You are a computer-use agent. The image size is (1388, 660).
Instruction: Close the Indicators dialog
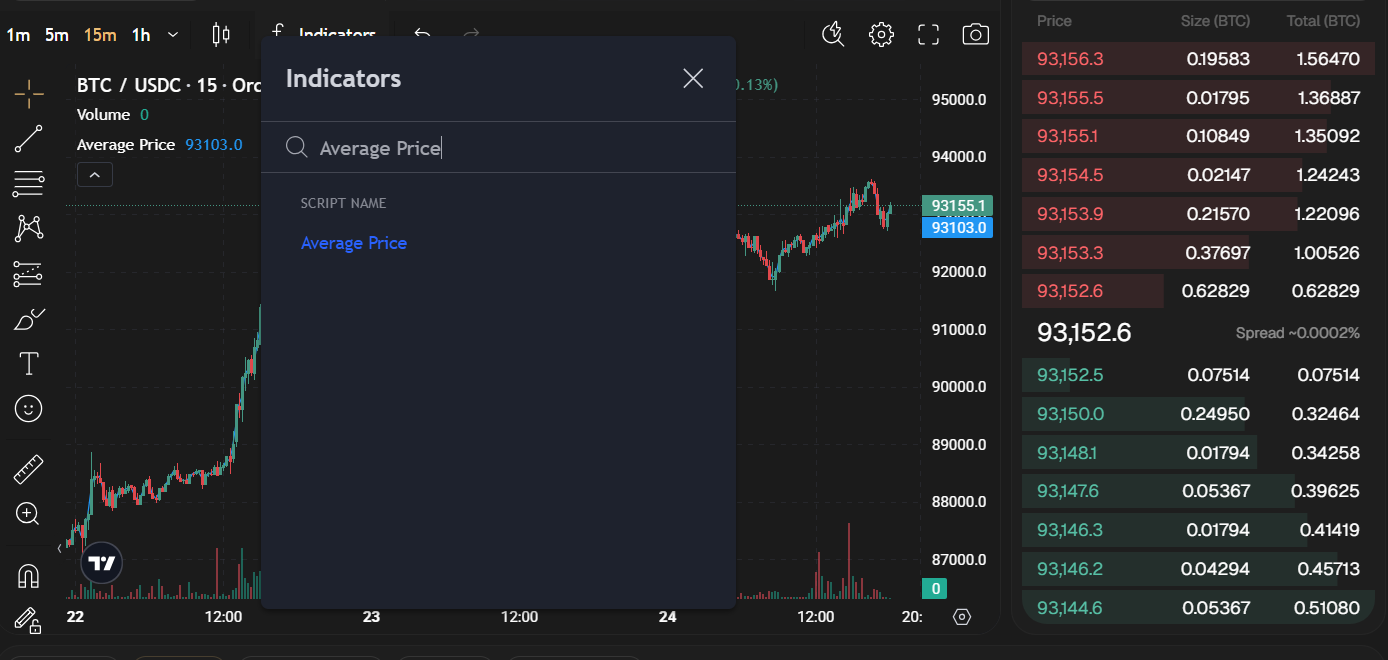[693, 78]
